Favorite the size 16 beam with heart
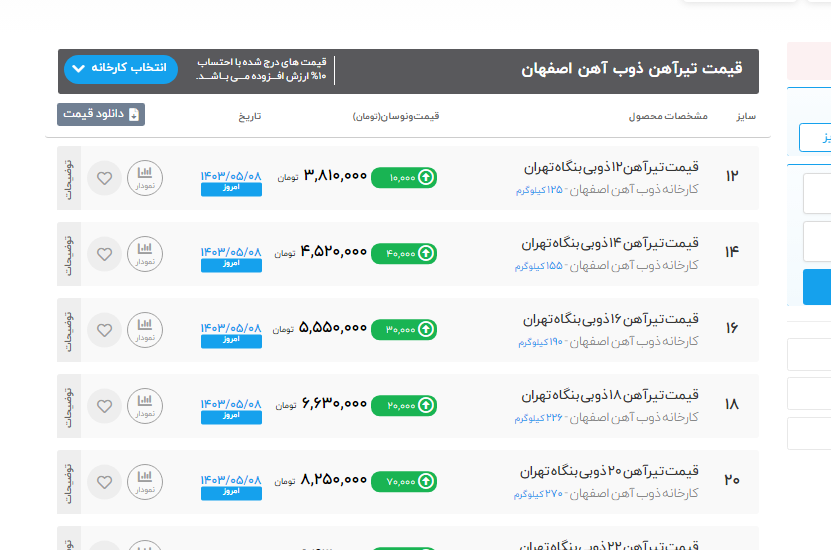The width and height of the screenshot is (831, 550). click(104, 329)
